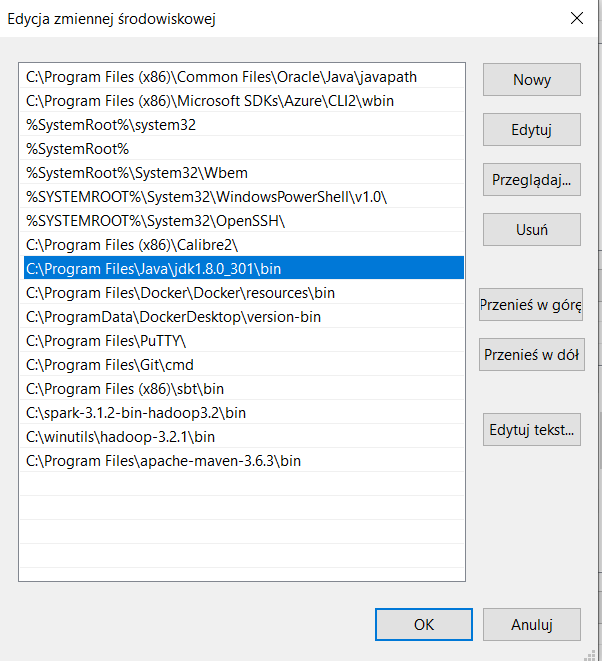Select the Git cmd path entry
The image size is (602, 661).
[x=110, y=365]
